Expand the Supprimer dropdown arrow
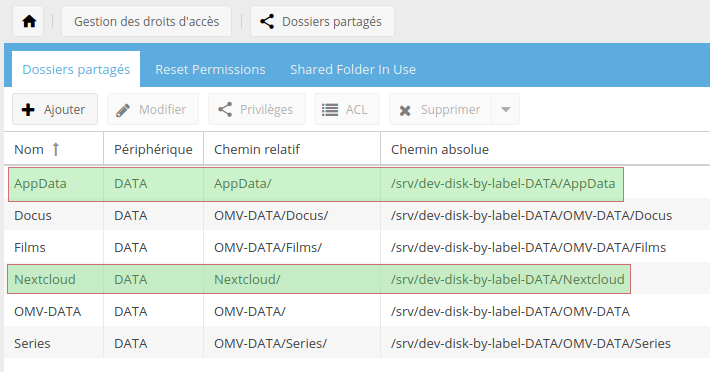The image size is (710, 372). [506, 110]
